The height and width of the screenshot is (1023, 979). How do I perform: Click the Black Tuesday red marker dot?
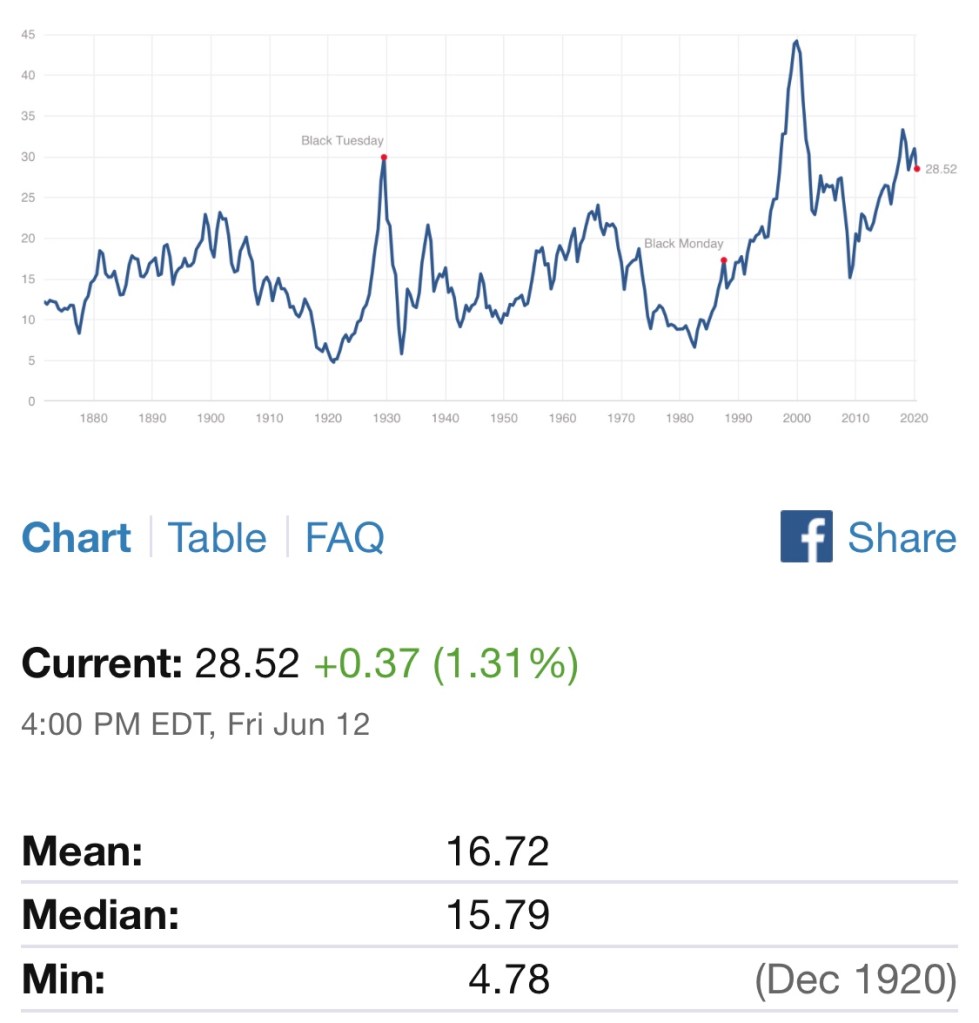pyautogui.click(x=384, y=157)
